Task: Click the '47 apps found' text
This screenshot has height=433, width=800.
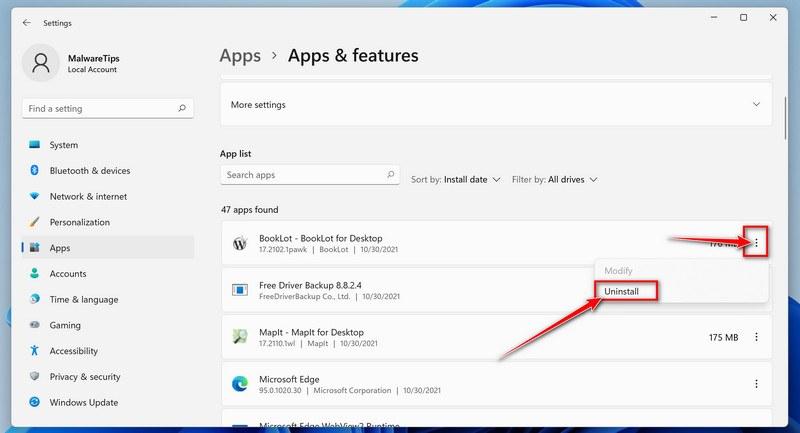Action: coord(249,210)
